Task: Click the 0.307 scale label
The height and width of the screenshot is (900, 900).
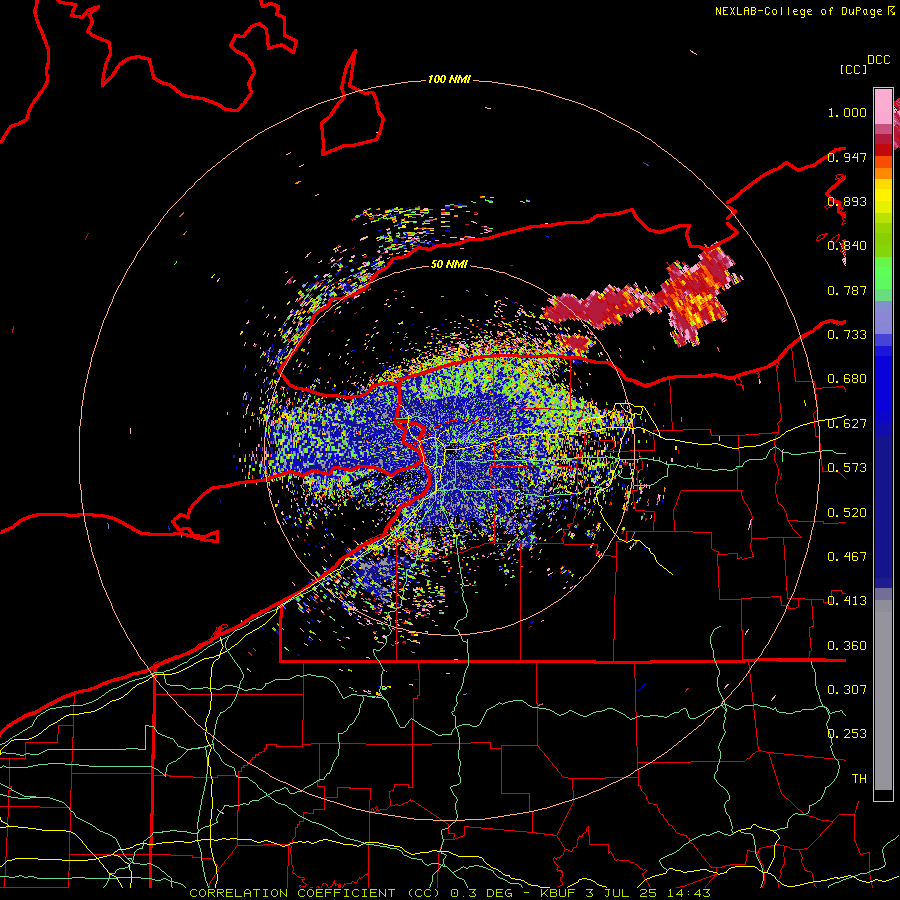Action: tap(847, 689)
